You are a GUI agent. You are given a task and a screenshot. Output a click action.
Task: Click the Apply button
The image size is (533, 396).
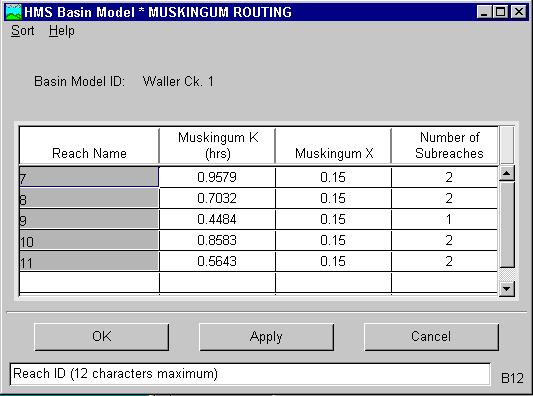[266, 337]
